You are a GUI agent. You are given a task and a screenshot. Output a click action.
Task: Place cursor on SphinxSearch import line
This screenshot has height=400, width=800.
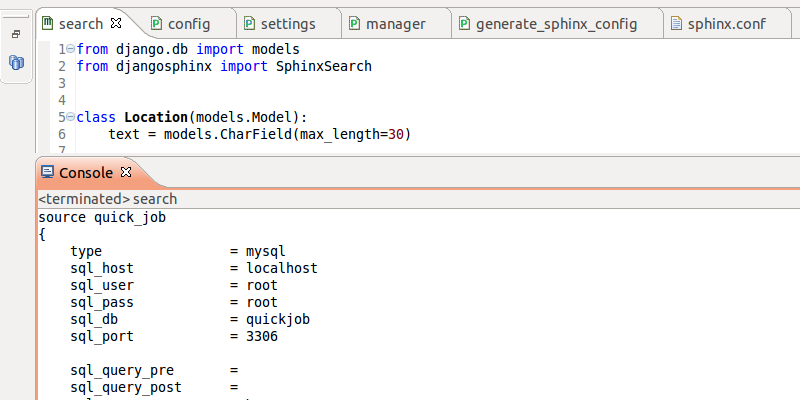pyautogui.click(x=323, y=66)
